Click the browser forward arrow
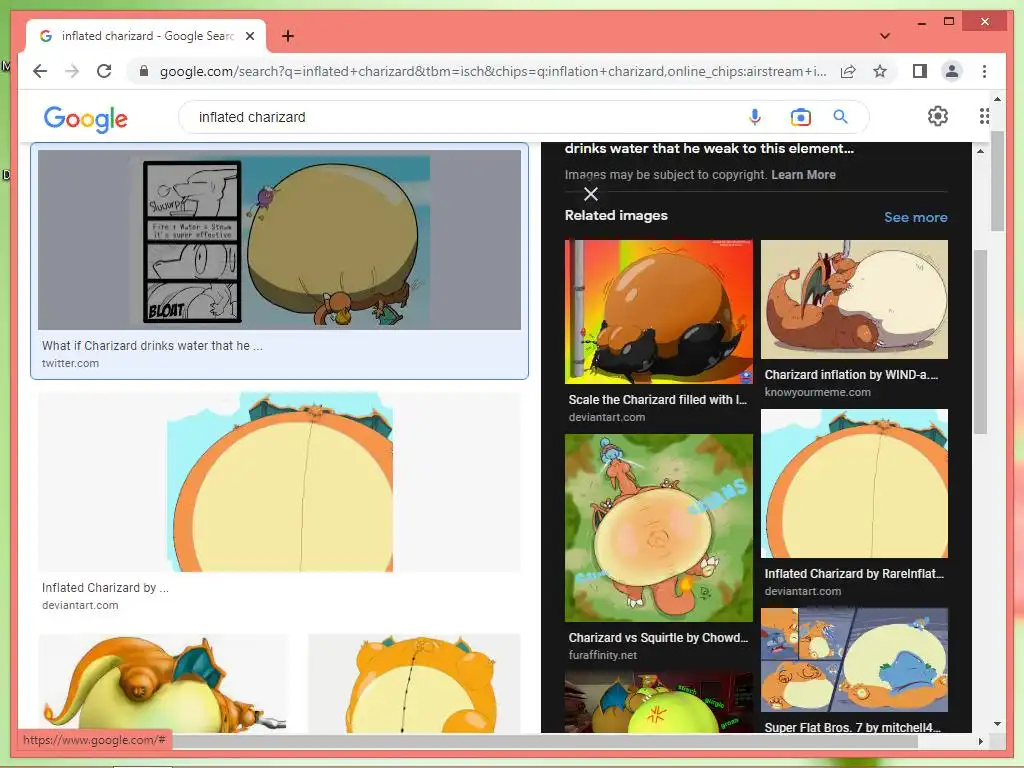Viewport: 1024px width, 768px height. [72, 71]
